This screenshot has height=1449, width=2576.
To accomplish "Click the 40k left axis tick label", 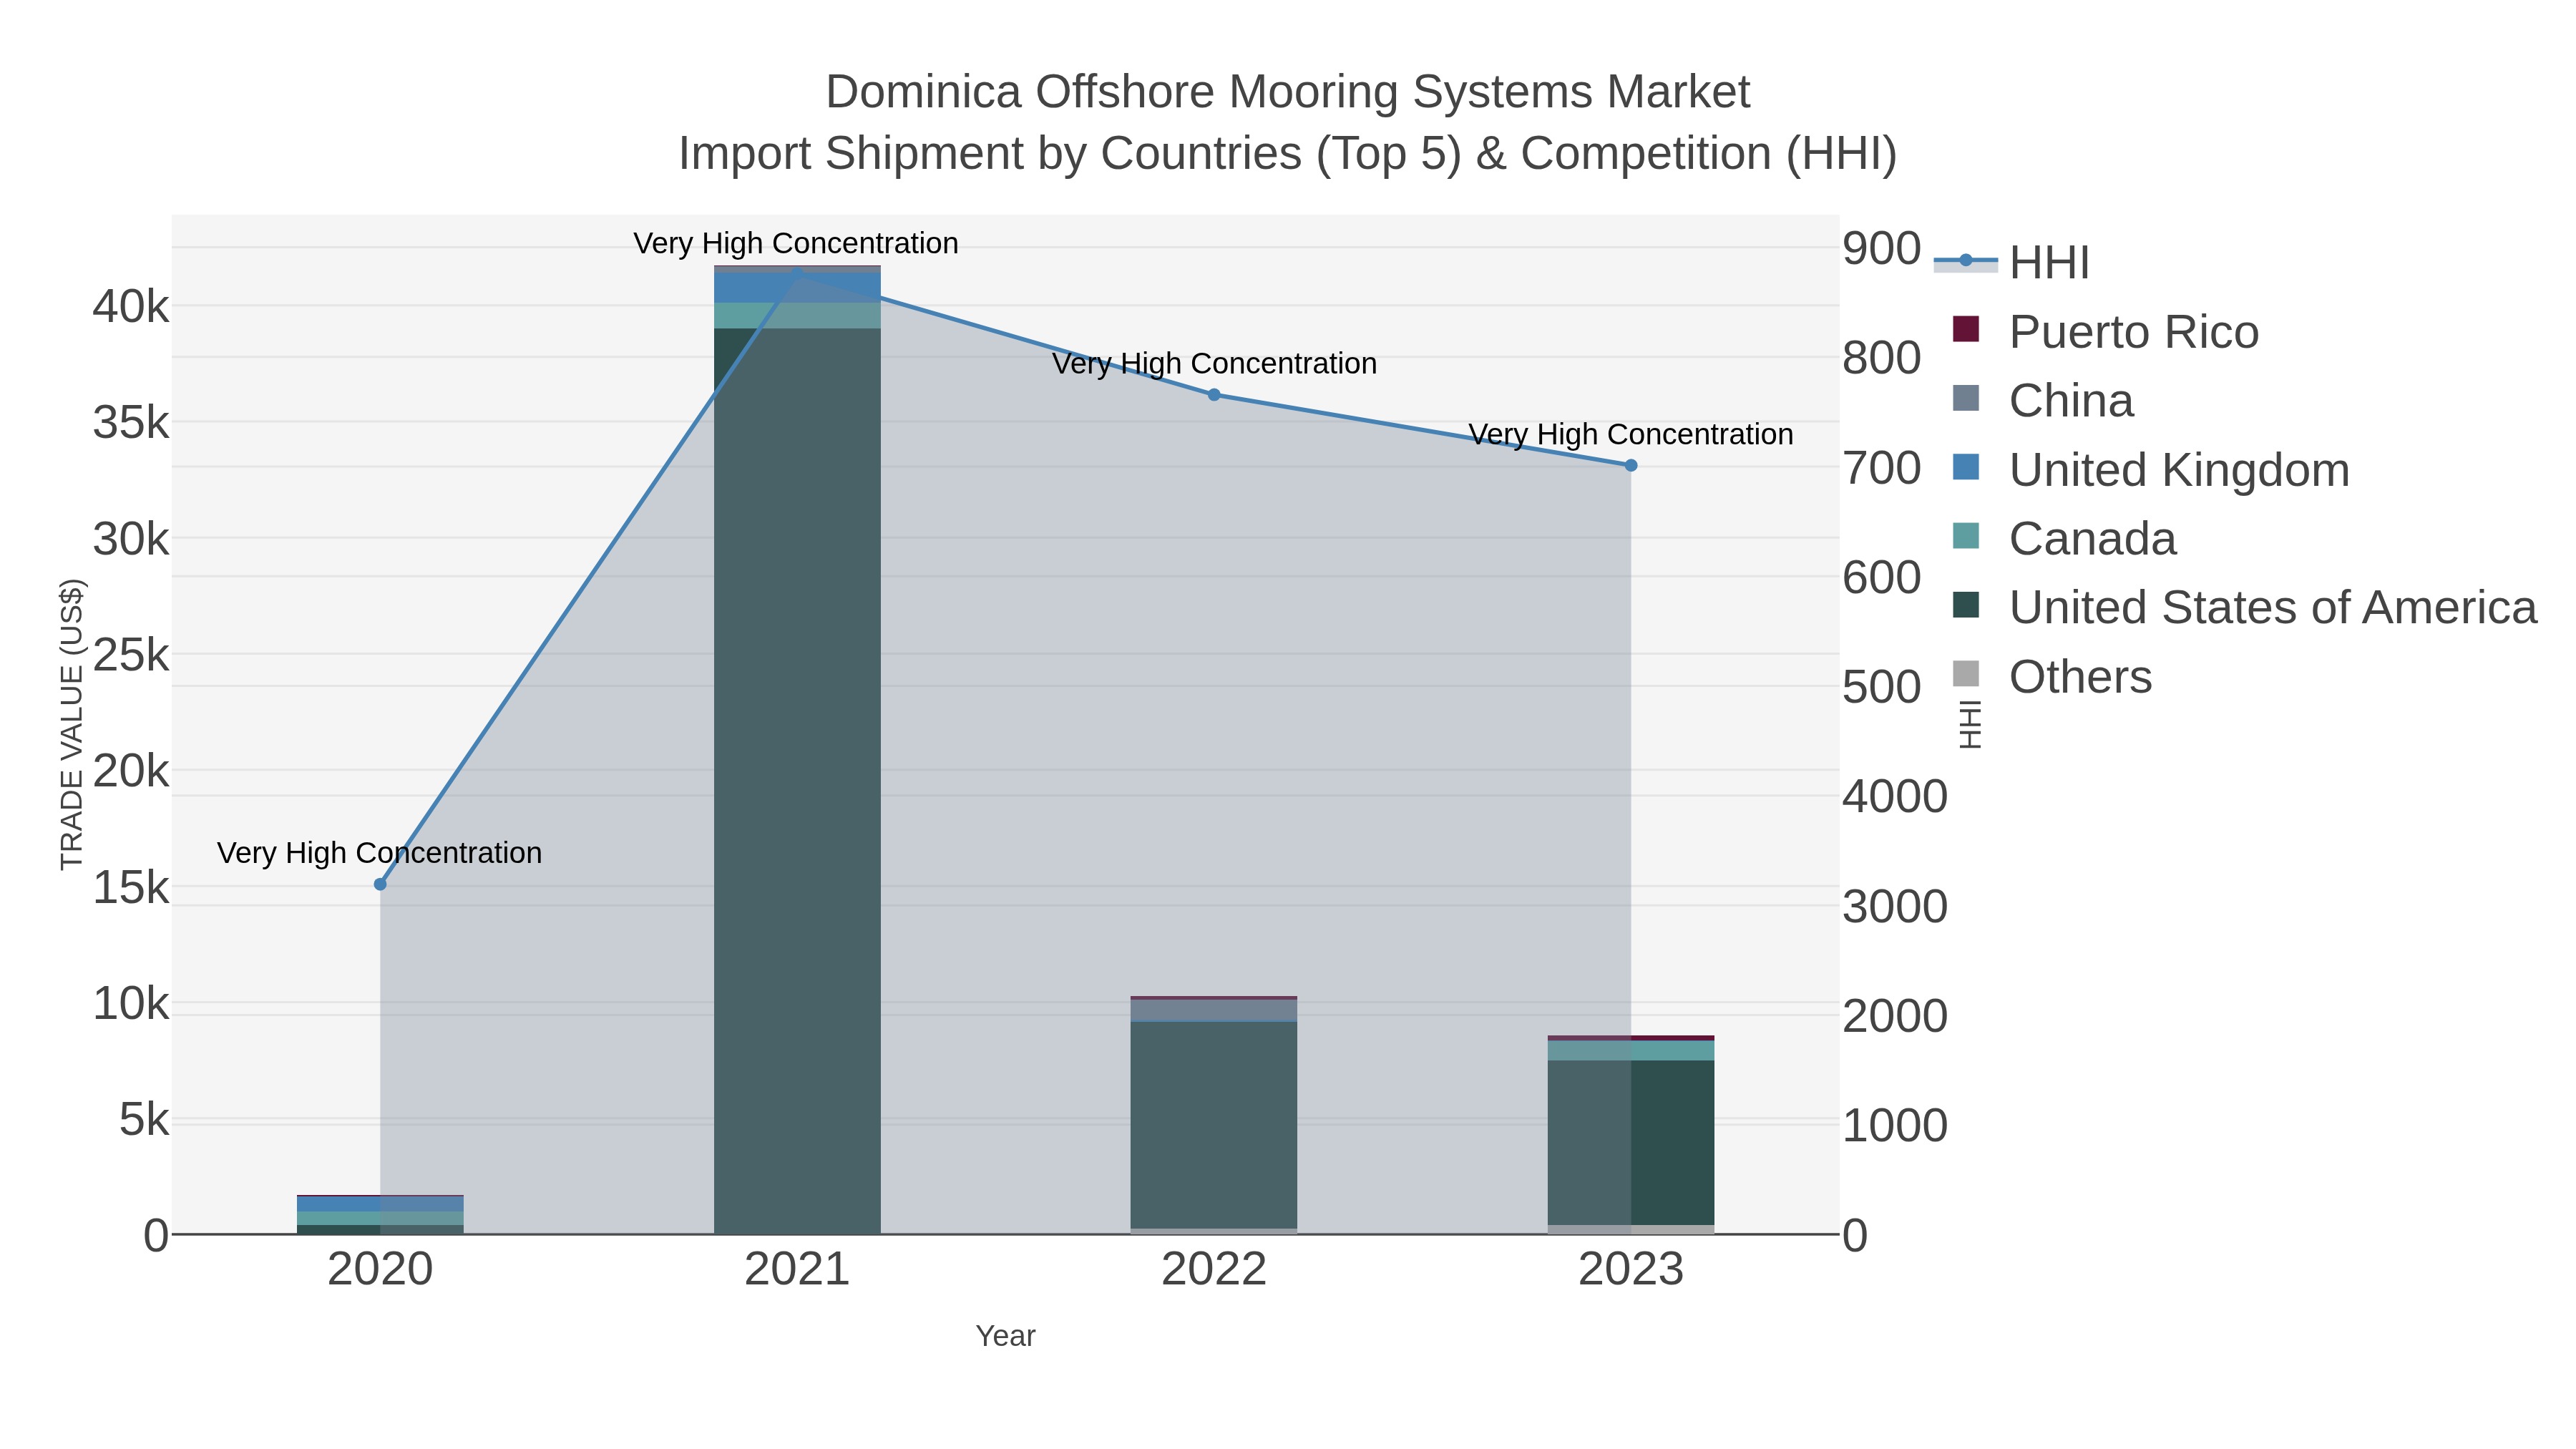I will tap(131, 306).
